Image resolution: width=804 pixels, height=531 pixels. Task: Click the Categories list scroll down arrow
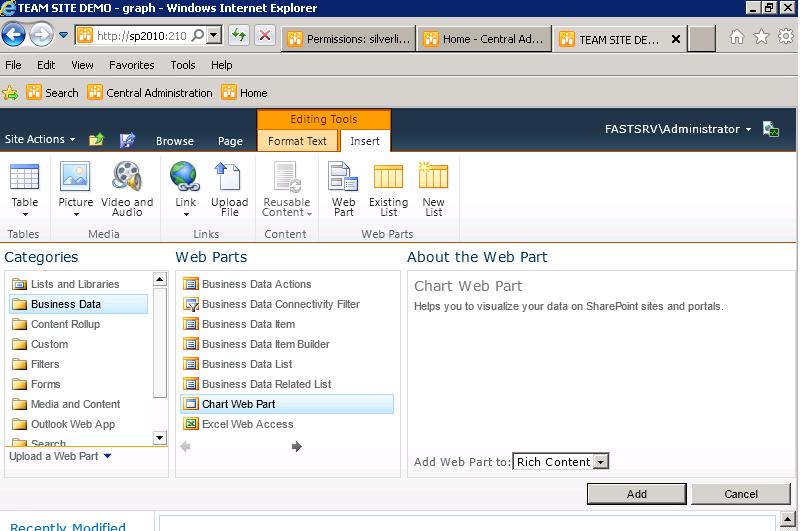coord(159,438)
